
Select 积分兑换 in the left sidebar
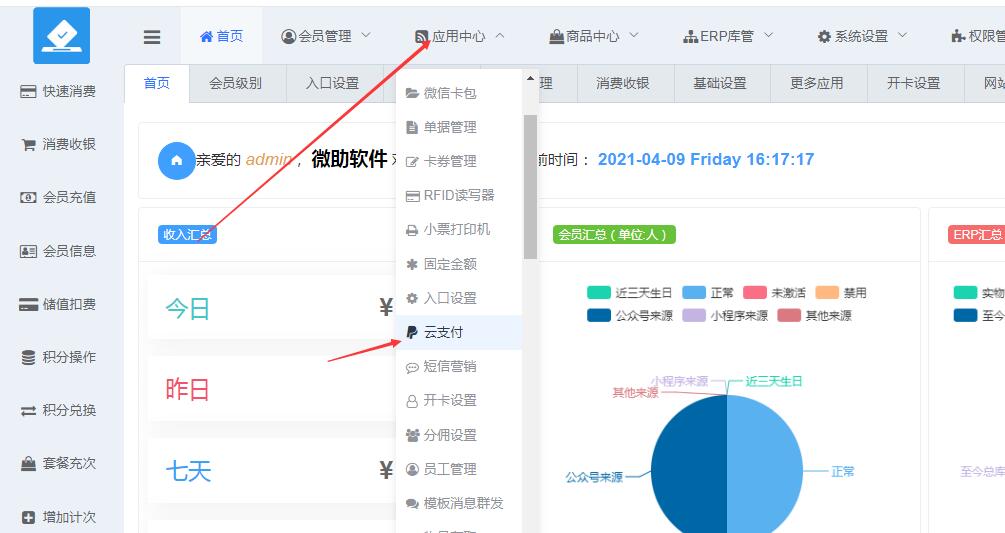pyautogui.click(x=59, y=410)
